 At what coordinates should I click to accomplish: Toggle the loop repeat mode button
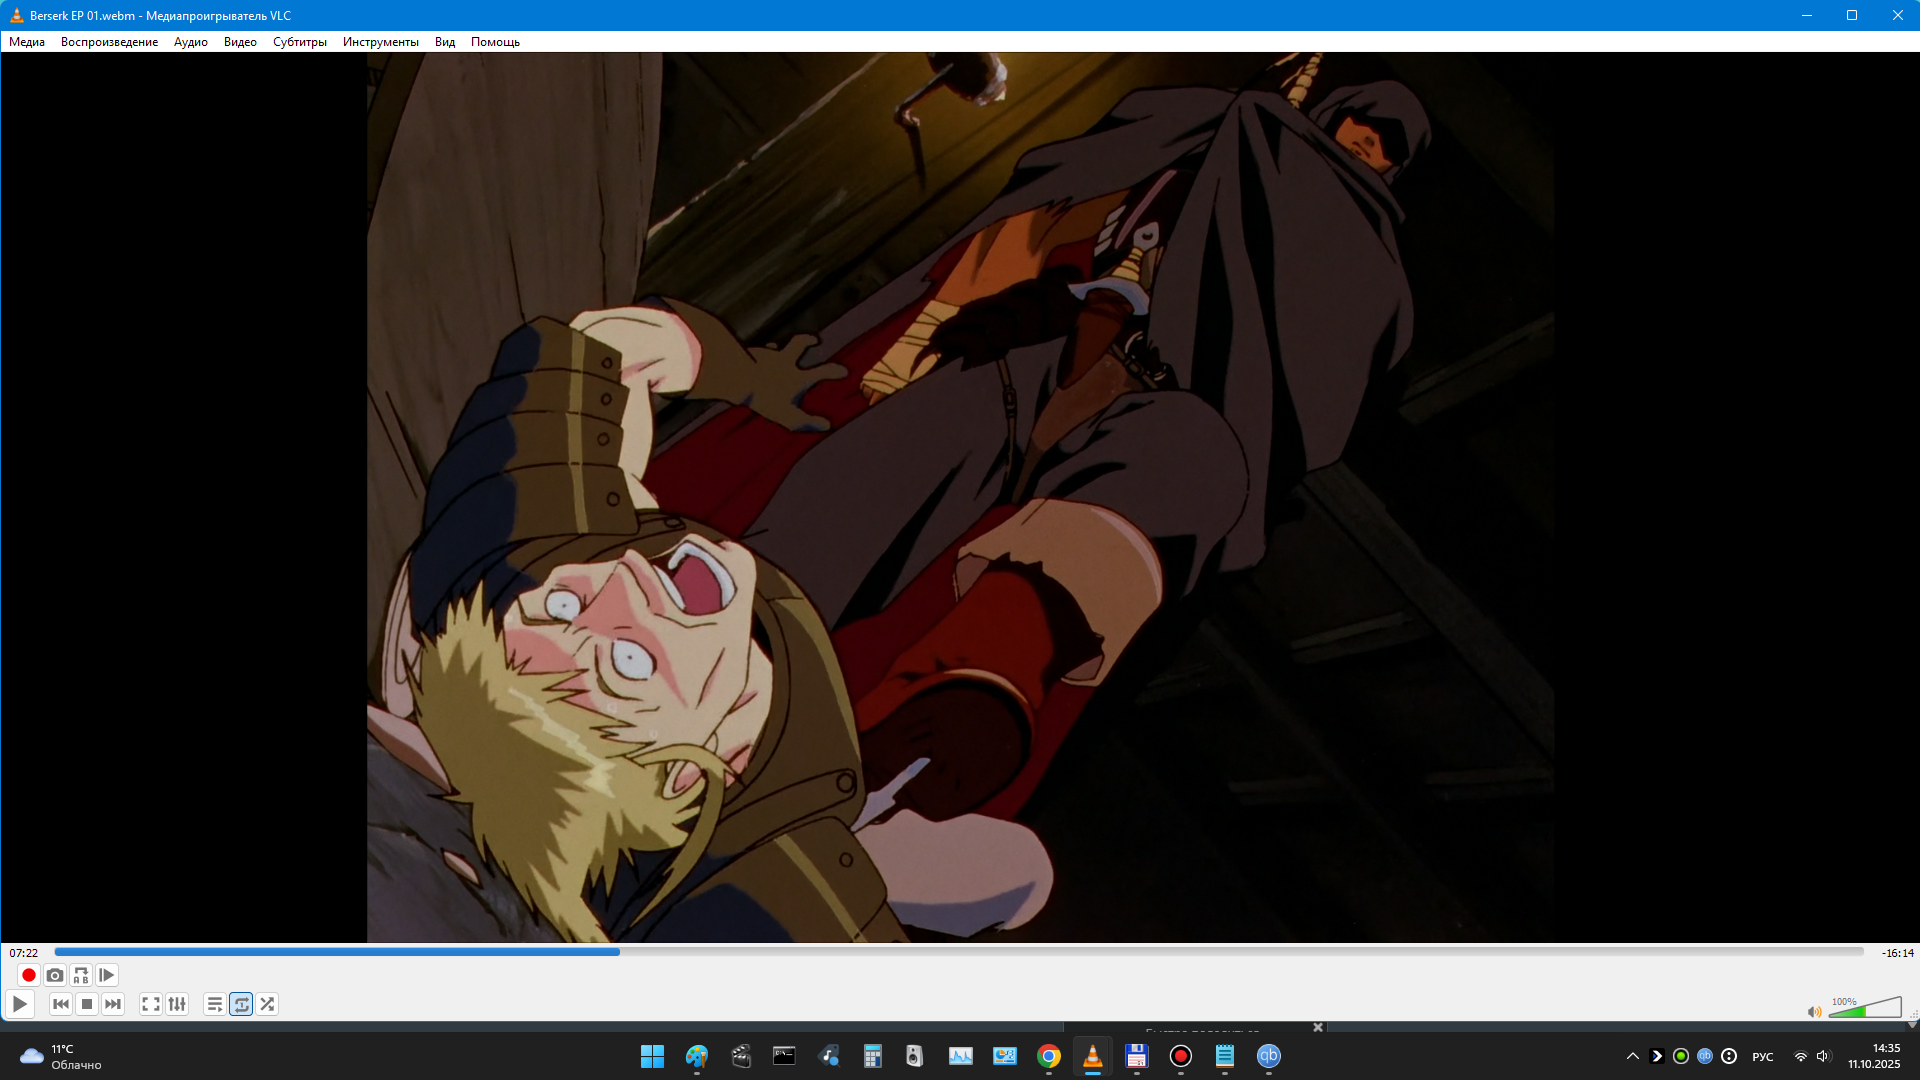(241, 1004)
